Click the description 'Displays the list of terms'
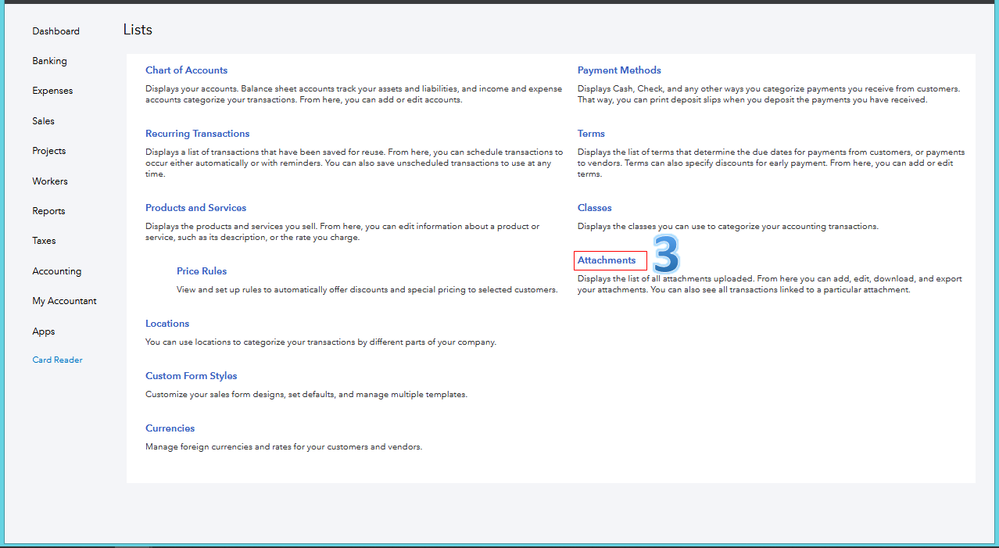 [771, 163]
